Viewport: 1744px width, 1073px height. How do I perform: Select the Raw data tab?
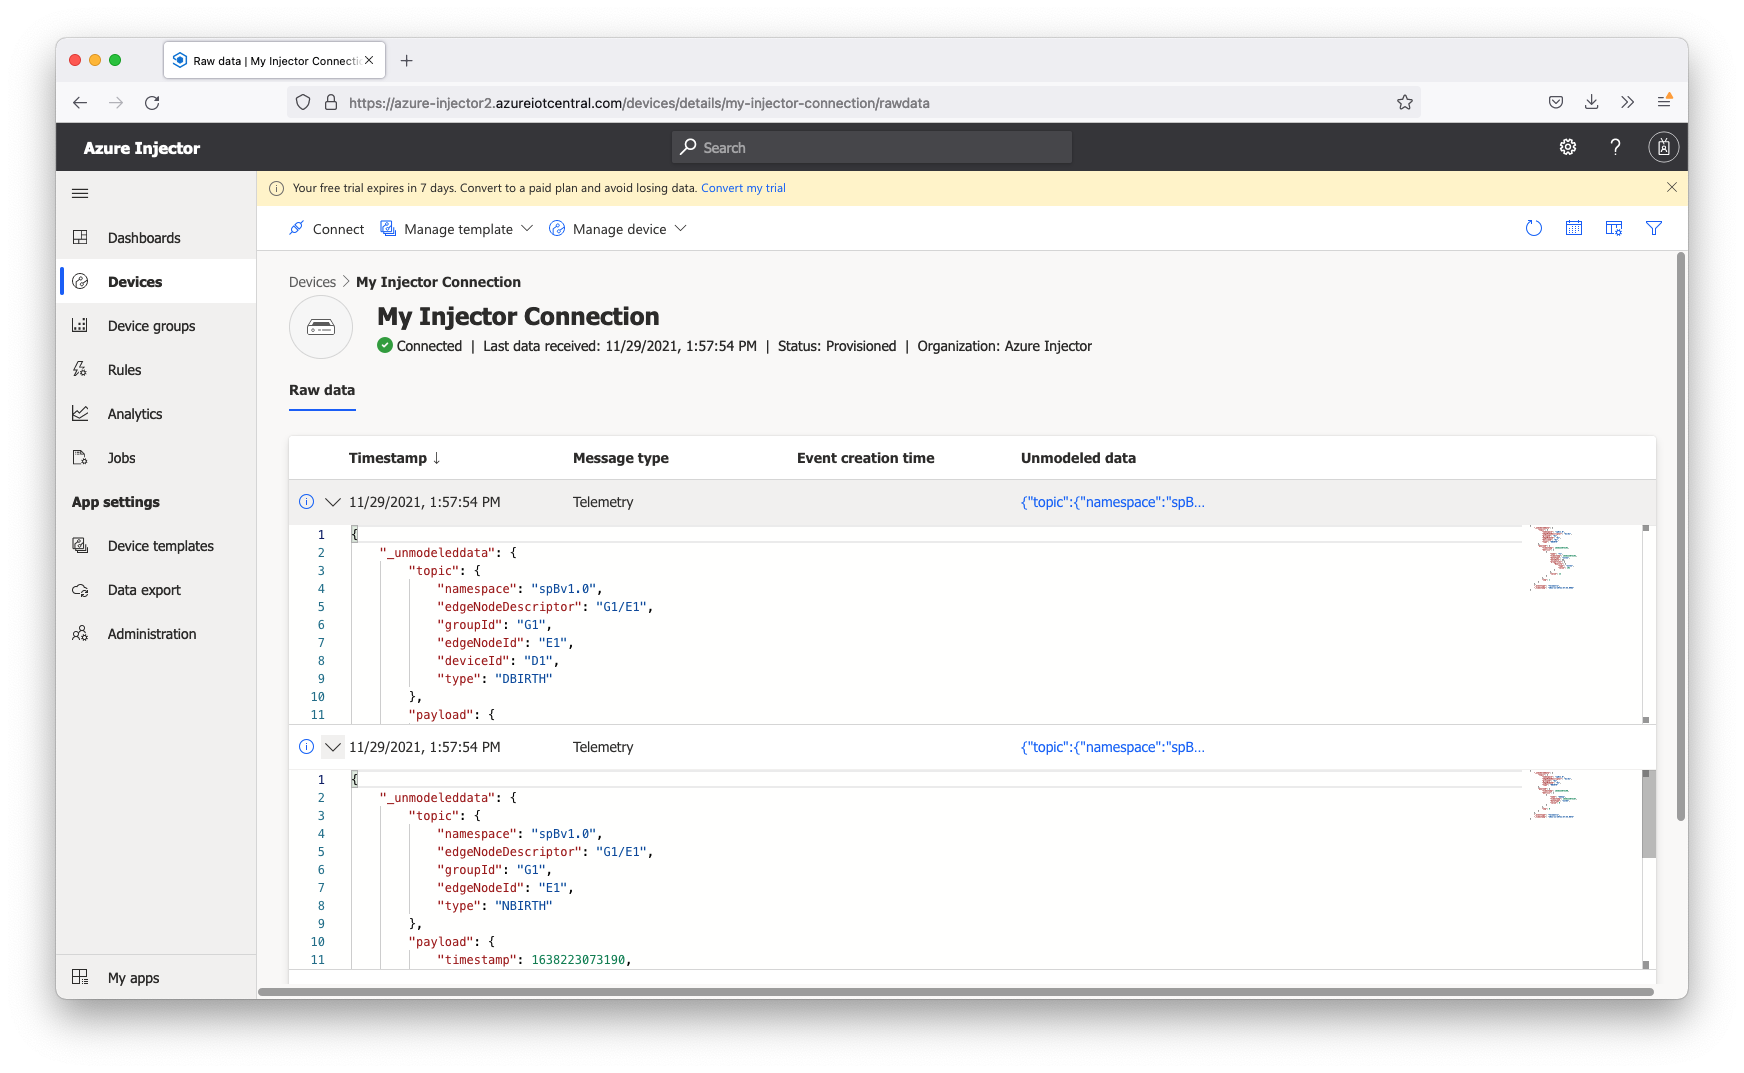(322, 390)
